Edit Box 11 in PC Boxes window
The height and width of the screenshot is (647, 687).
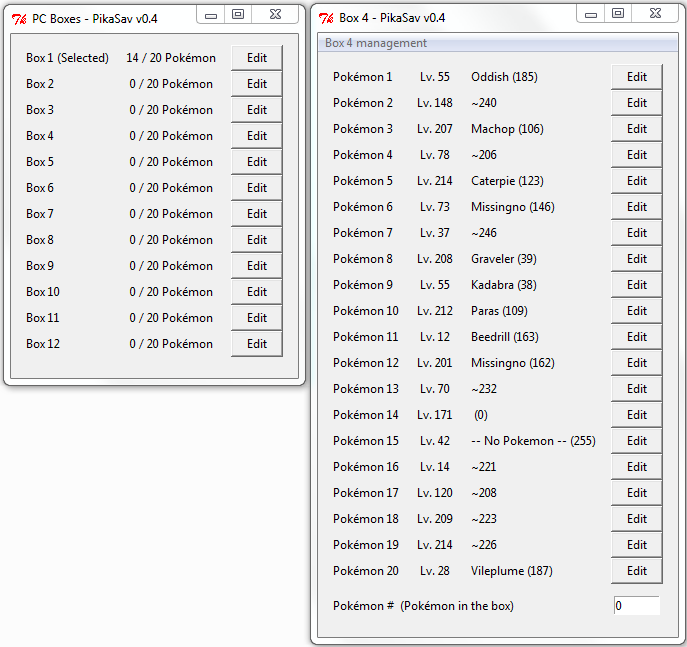click(x=257, y=318)
